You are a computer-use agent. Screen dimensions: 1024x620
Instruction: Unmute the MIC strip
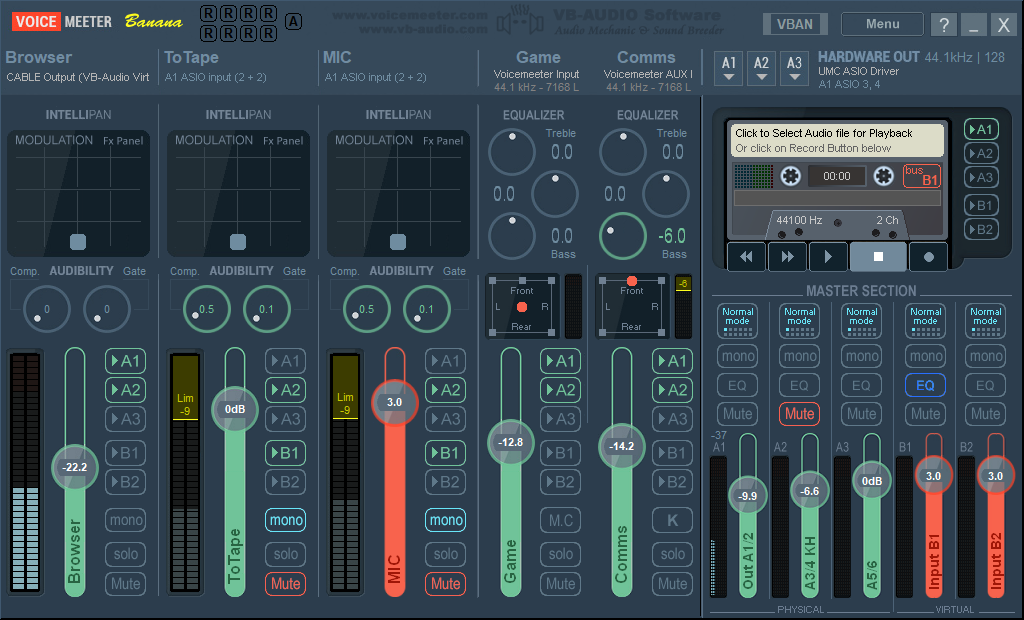click(445, 583)
